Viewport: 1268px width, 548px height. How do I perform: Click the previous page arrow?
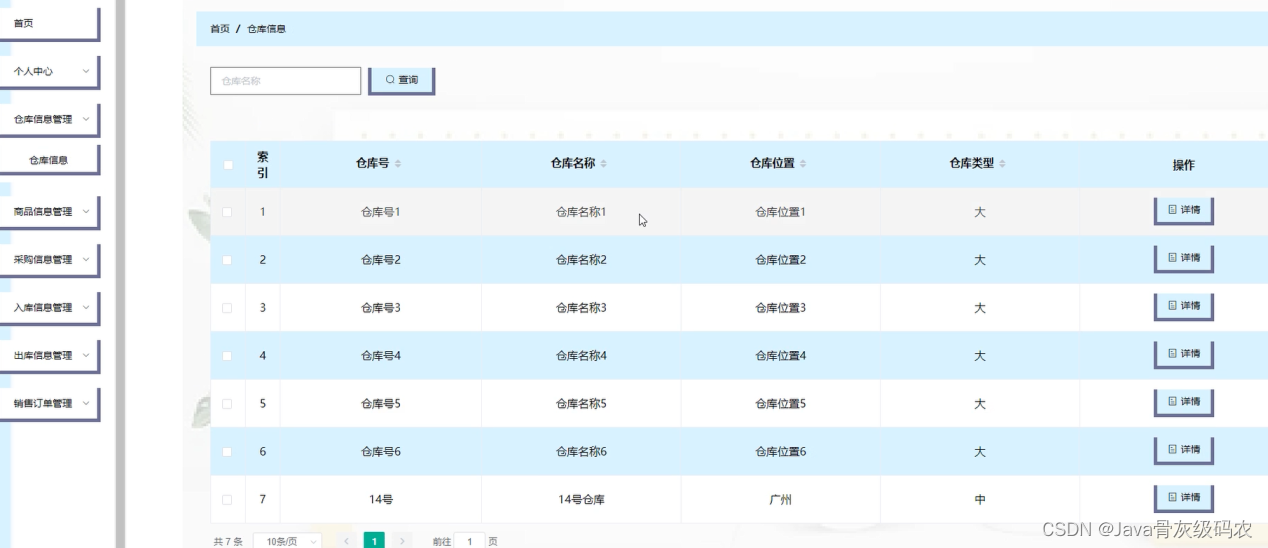(346, 541)
